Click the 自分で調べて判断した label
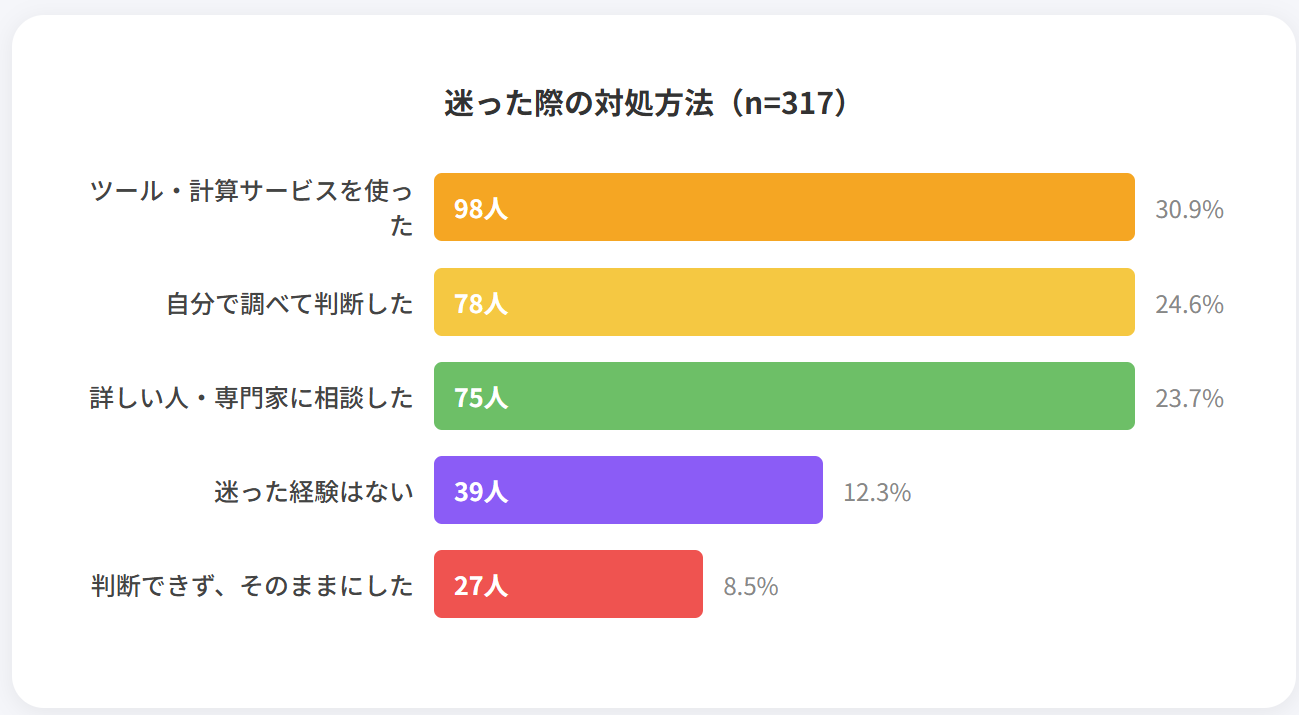1299x715 pixels. pos(289,304)
